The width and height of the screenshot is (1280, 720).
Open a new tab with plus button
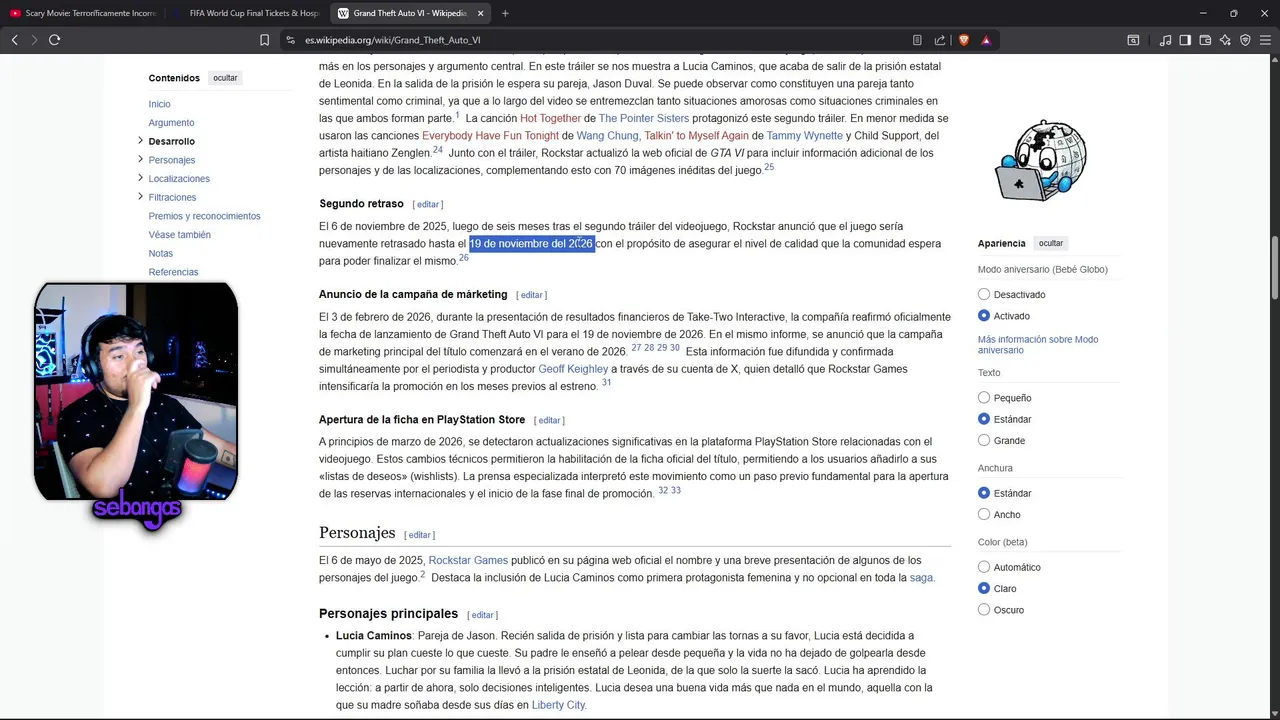click(x=505, y=13)
